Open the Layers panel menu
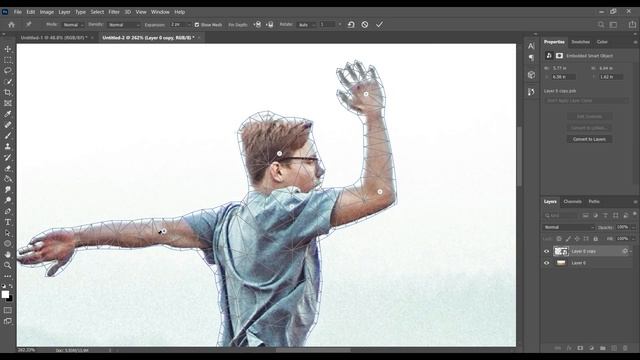This screenshot has height=360, width=640. pos(635,202)
